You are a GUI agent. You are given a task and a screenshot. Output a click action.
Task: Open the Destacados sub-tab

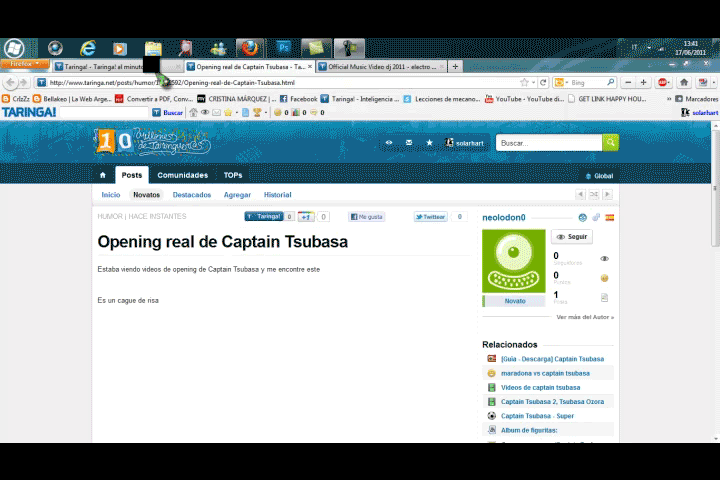click(192, 195)
